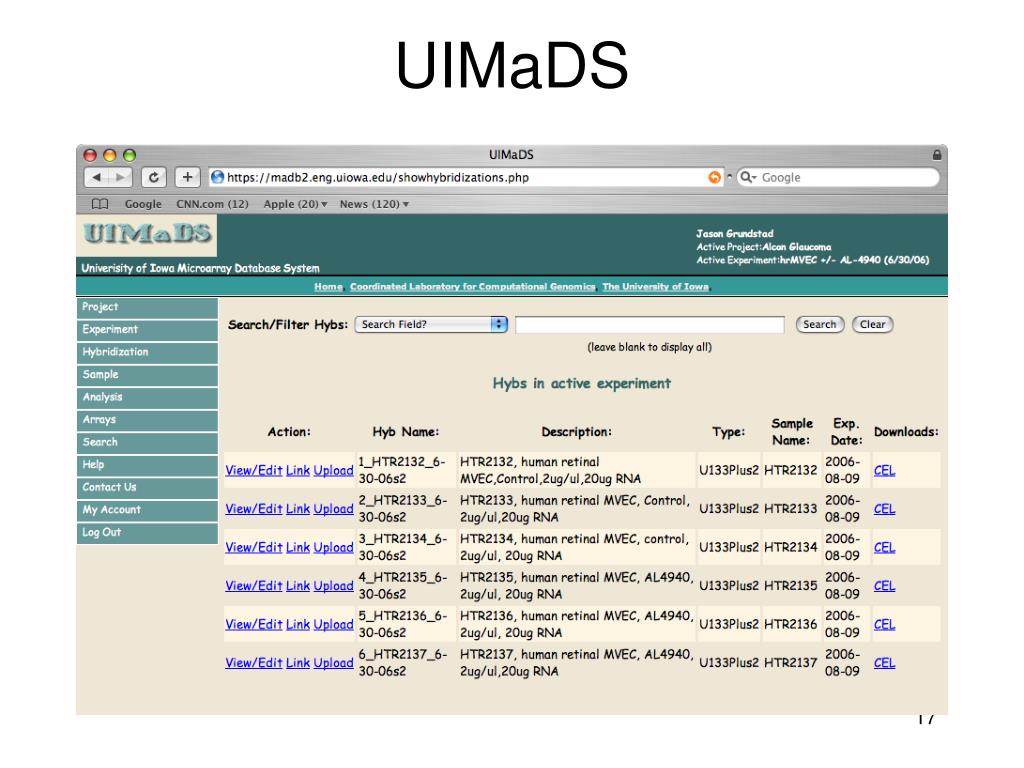Viewport: 1024px width, 768px height.
Task: Click the UIMaDS logo banner
Action: 148,234
